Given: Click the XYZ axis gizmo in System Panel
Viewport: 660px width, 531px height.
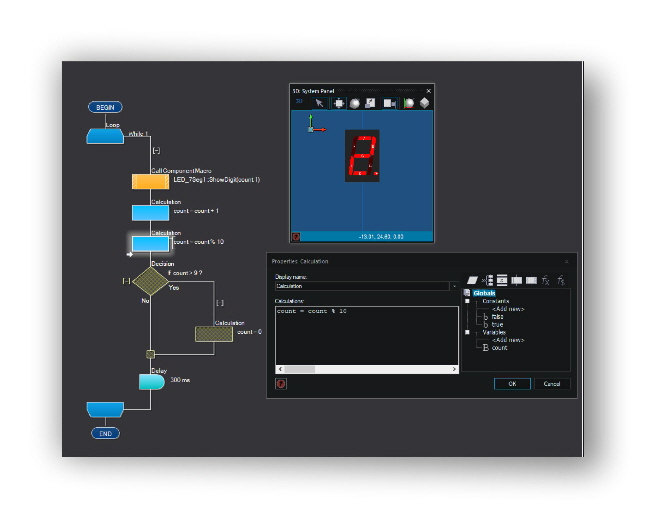Looking at the screenshot, I should 316,124.
